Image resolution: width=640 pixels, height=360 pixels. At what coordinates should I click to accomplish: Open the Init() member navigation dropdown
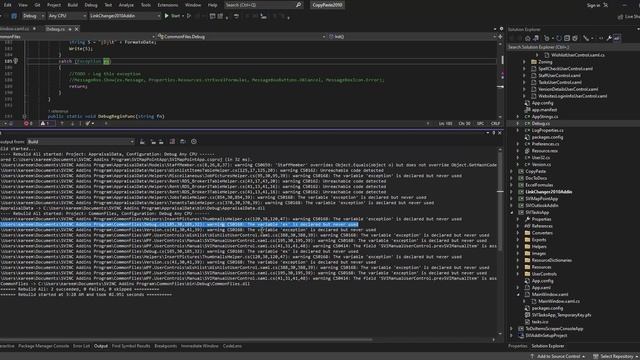tap(412, 36)
